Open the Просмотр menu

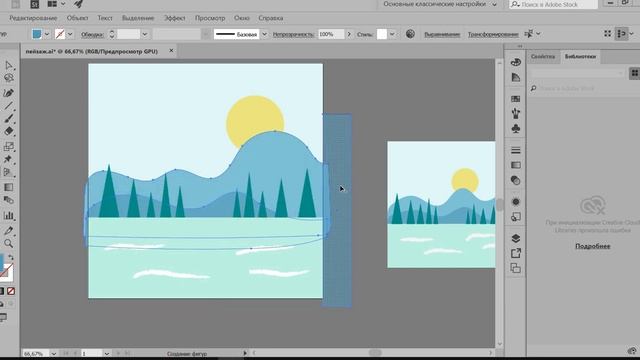210,18
